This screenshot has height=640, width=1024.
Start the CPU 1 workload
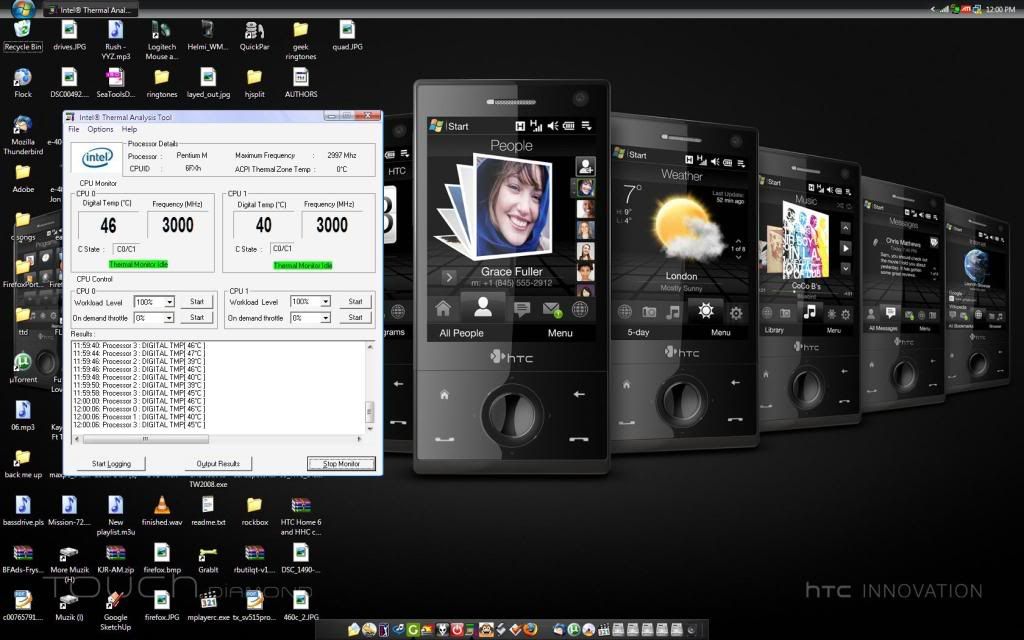(x=355, y=302)
